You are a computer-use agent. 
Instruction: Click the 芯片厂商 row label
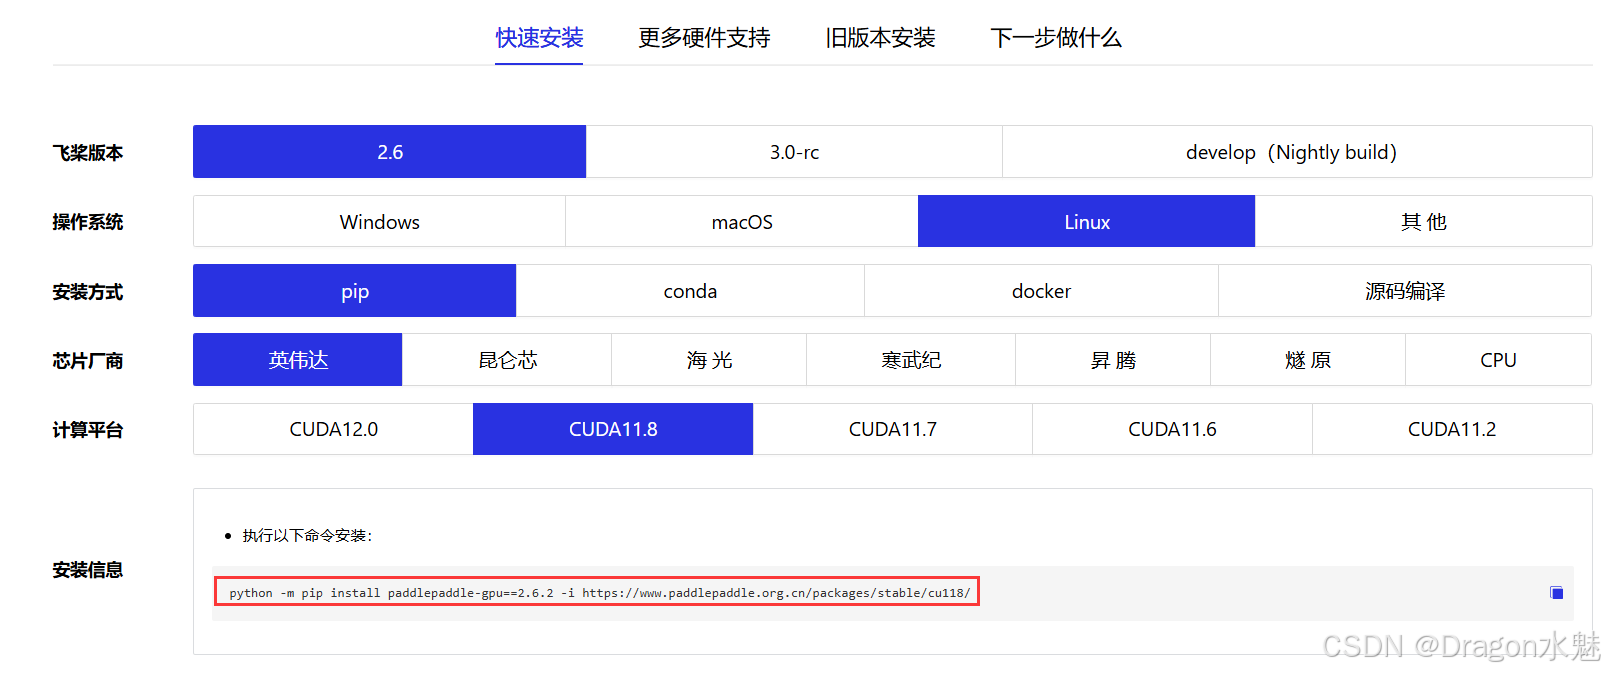point(88,361)
